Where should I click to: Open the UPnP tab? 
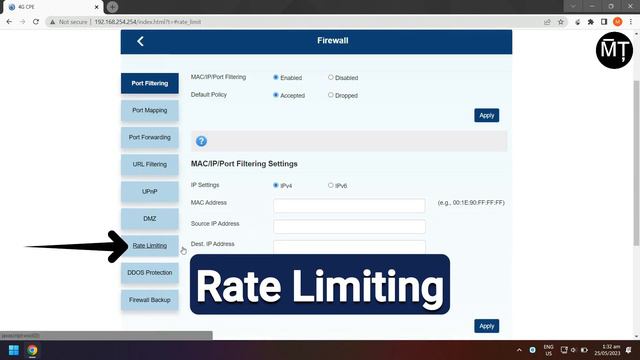pyautogui.click(x=150, y=191)
